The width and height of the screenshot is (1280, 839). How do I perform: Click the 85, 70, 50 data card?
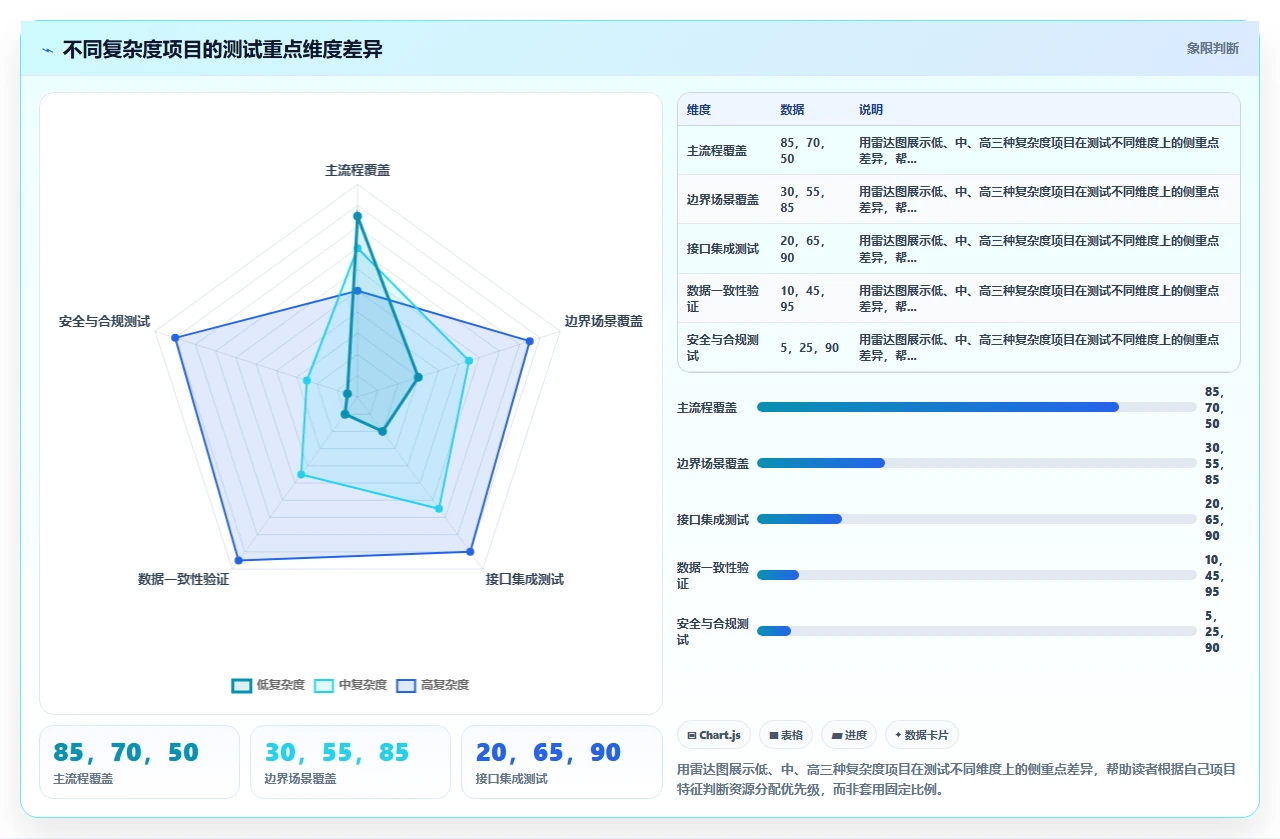pos(139,762)
